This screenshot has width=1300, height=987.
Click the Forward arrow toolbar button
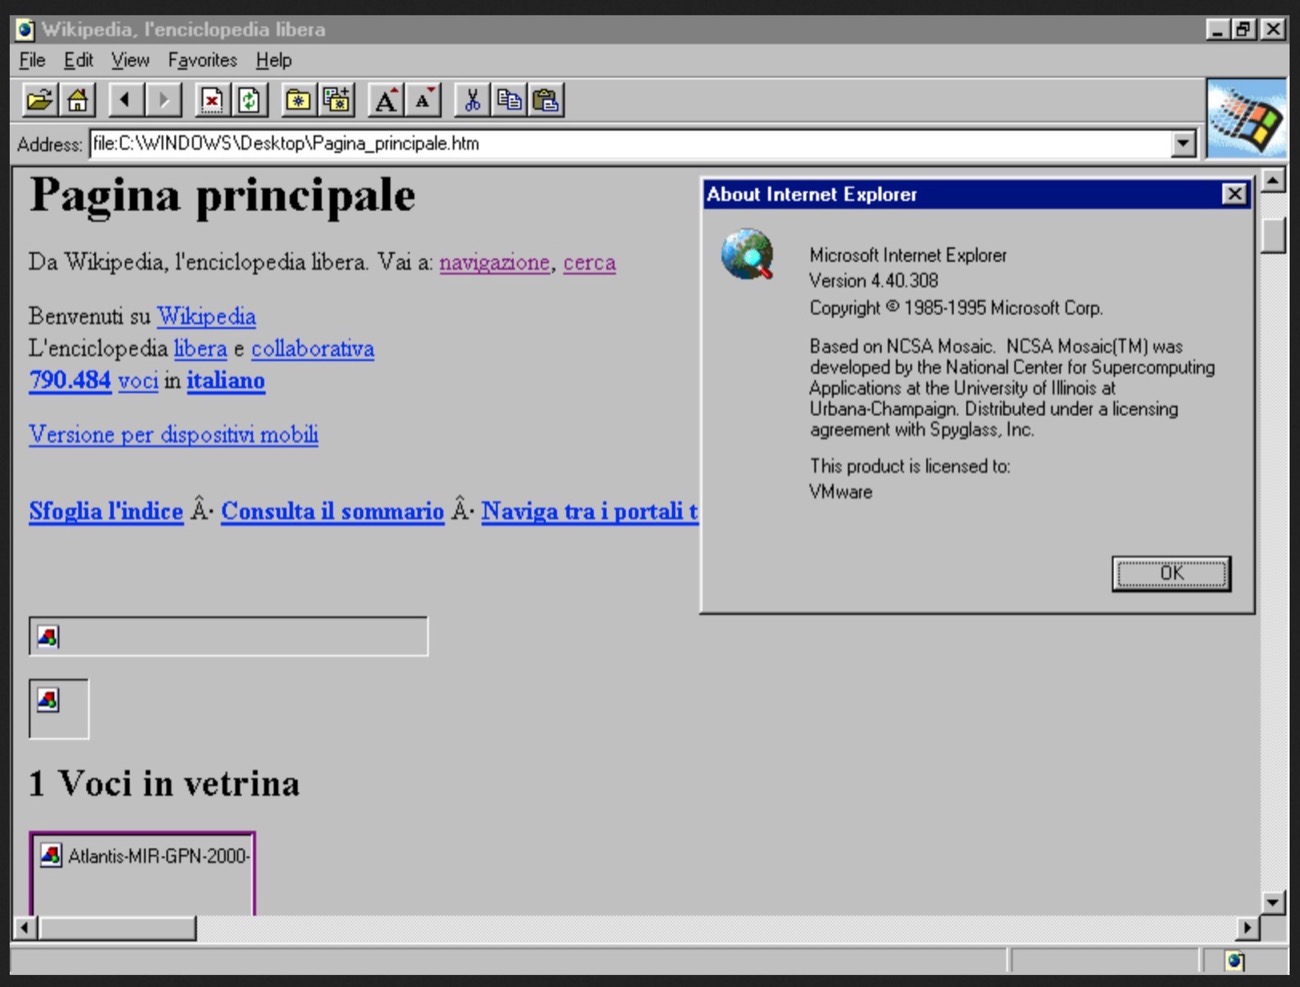pyautogui.click(x=163, y=100)
